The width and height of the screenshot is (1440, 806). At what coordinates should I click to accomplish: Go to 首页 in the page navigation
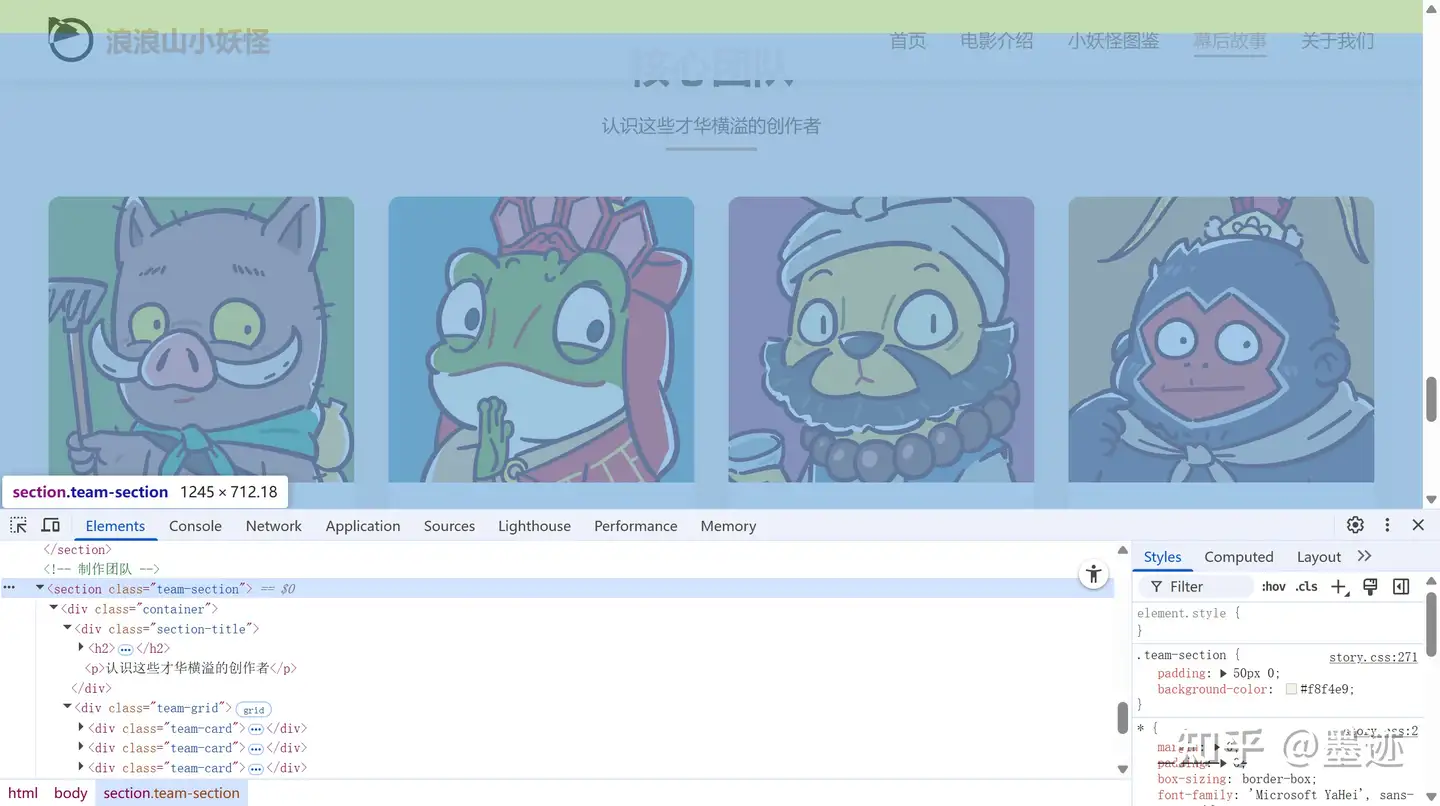point(908,41)
